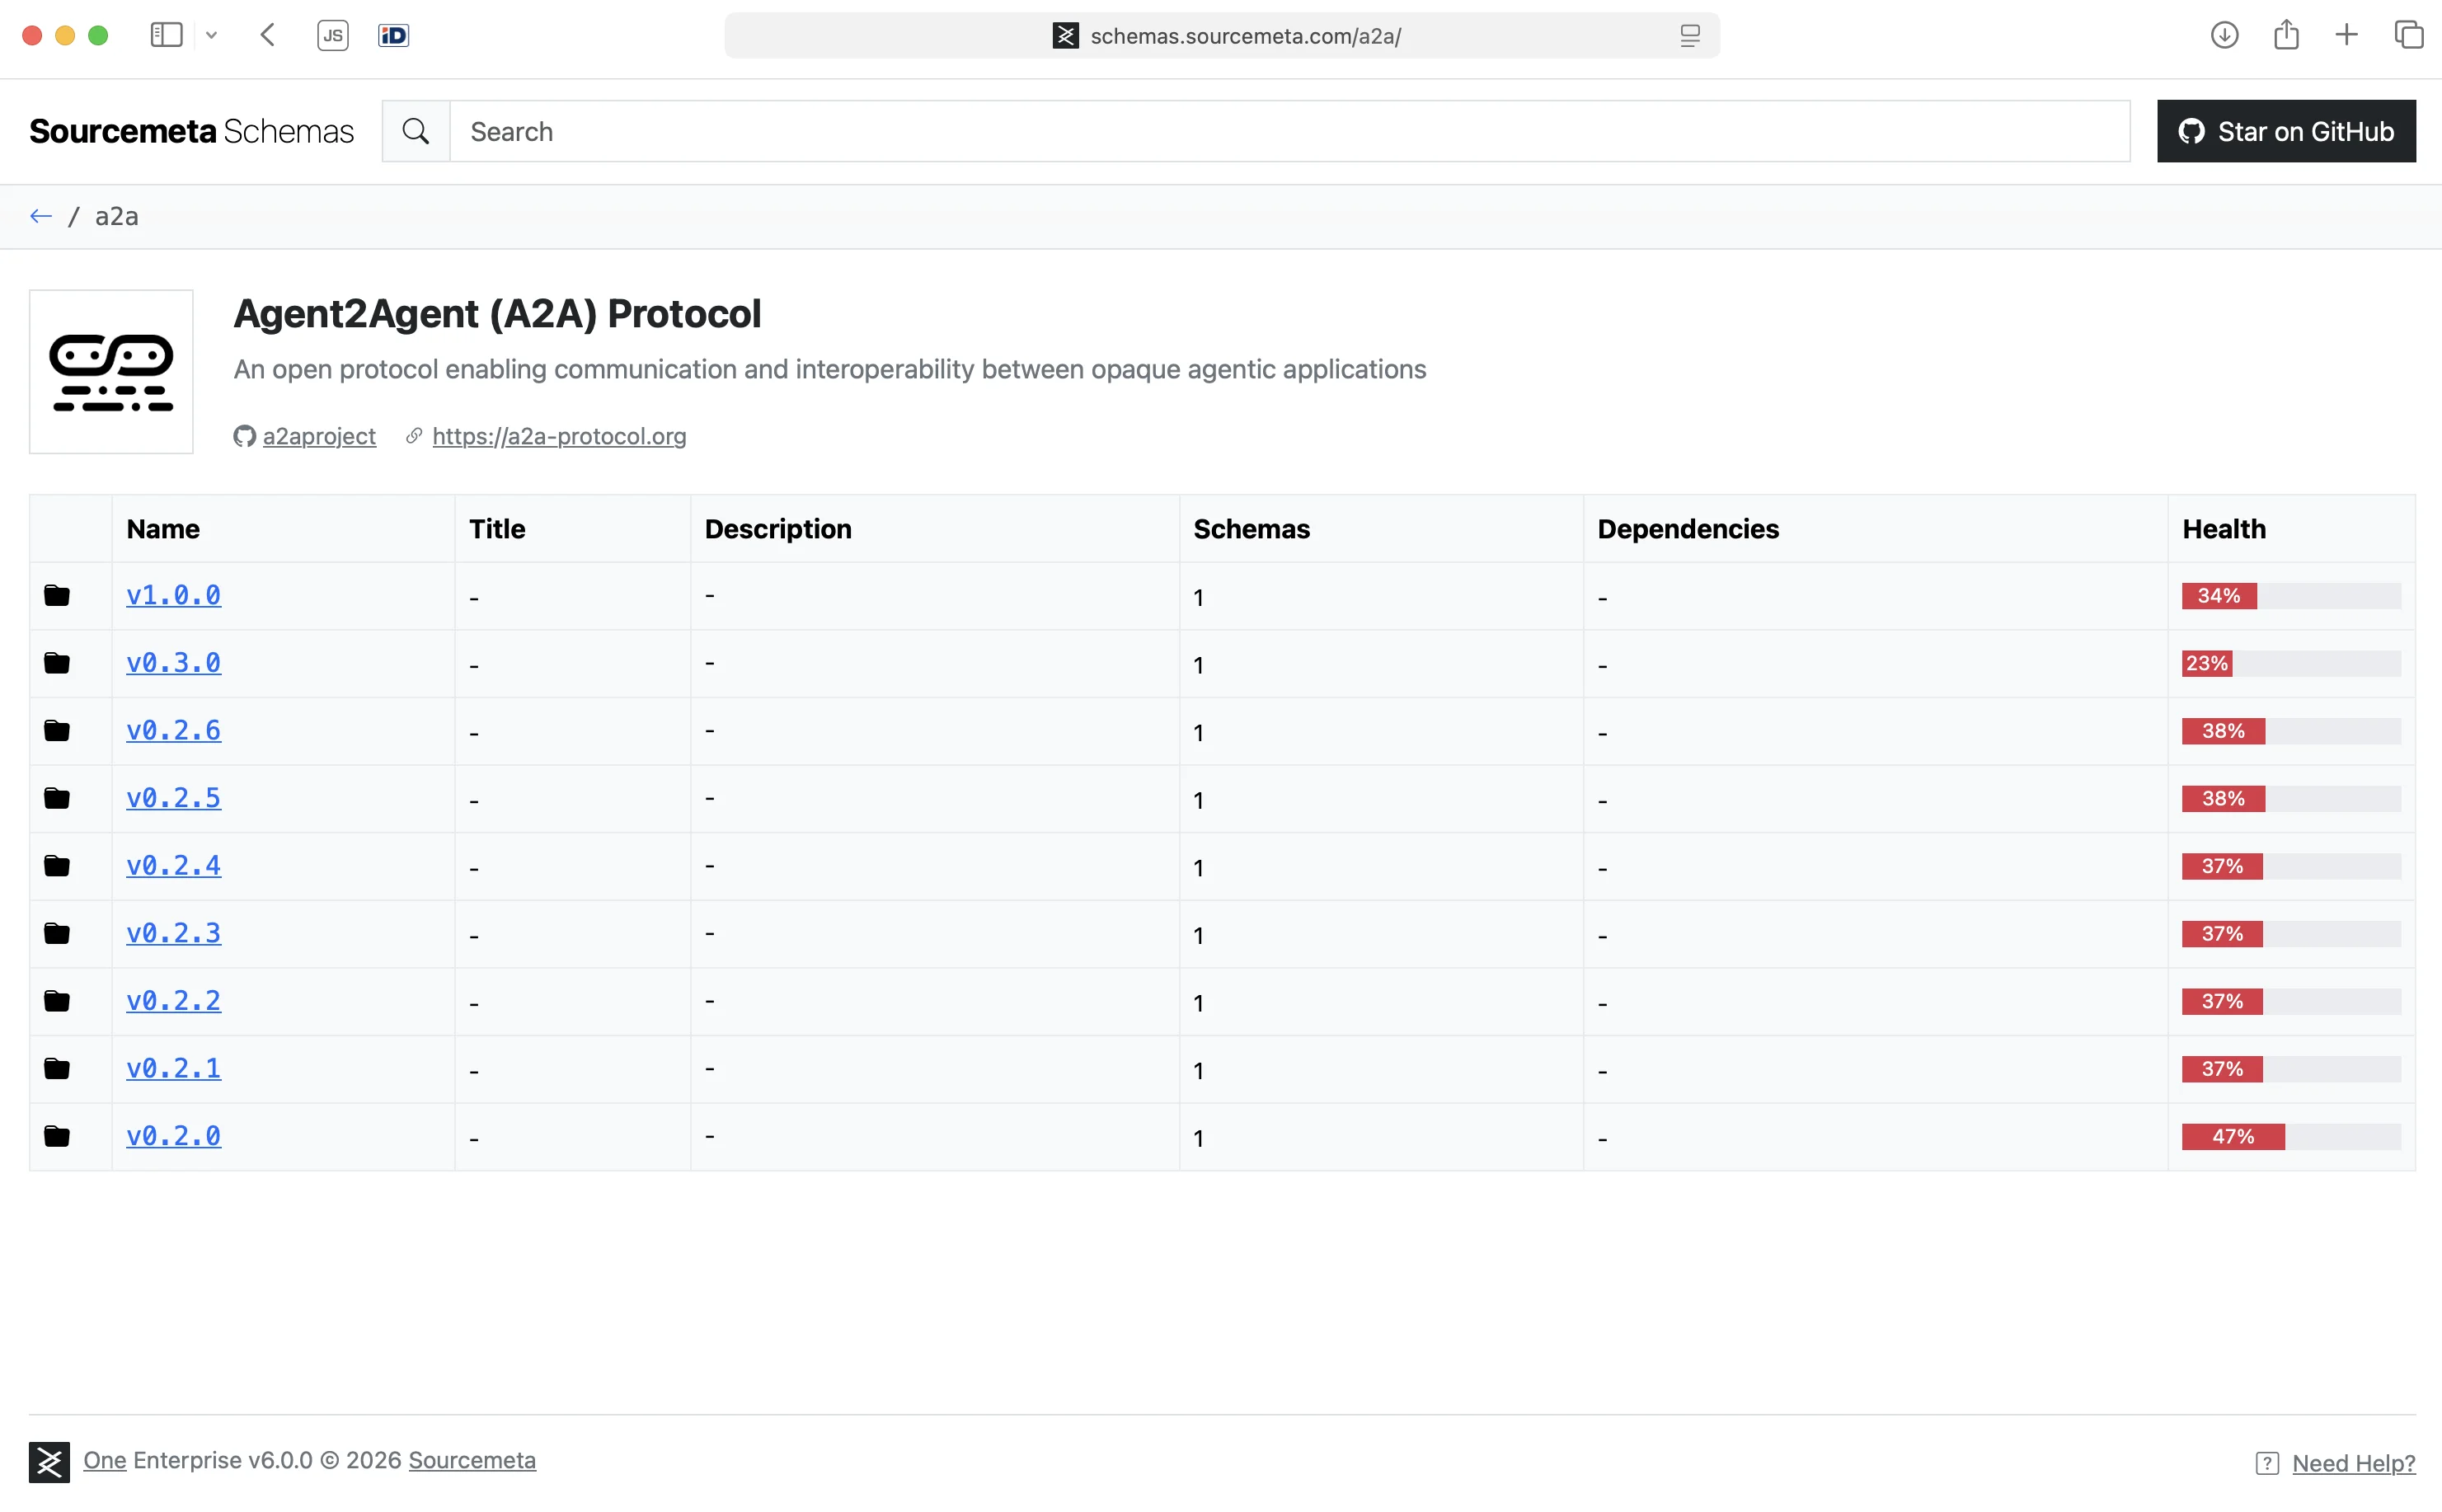The width and height of the screenshot is (2442, 1512).
Task: Click the Agent2Agent (A2A) Protocol heading
Action: (497, 314)
